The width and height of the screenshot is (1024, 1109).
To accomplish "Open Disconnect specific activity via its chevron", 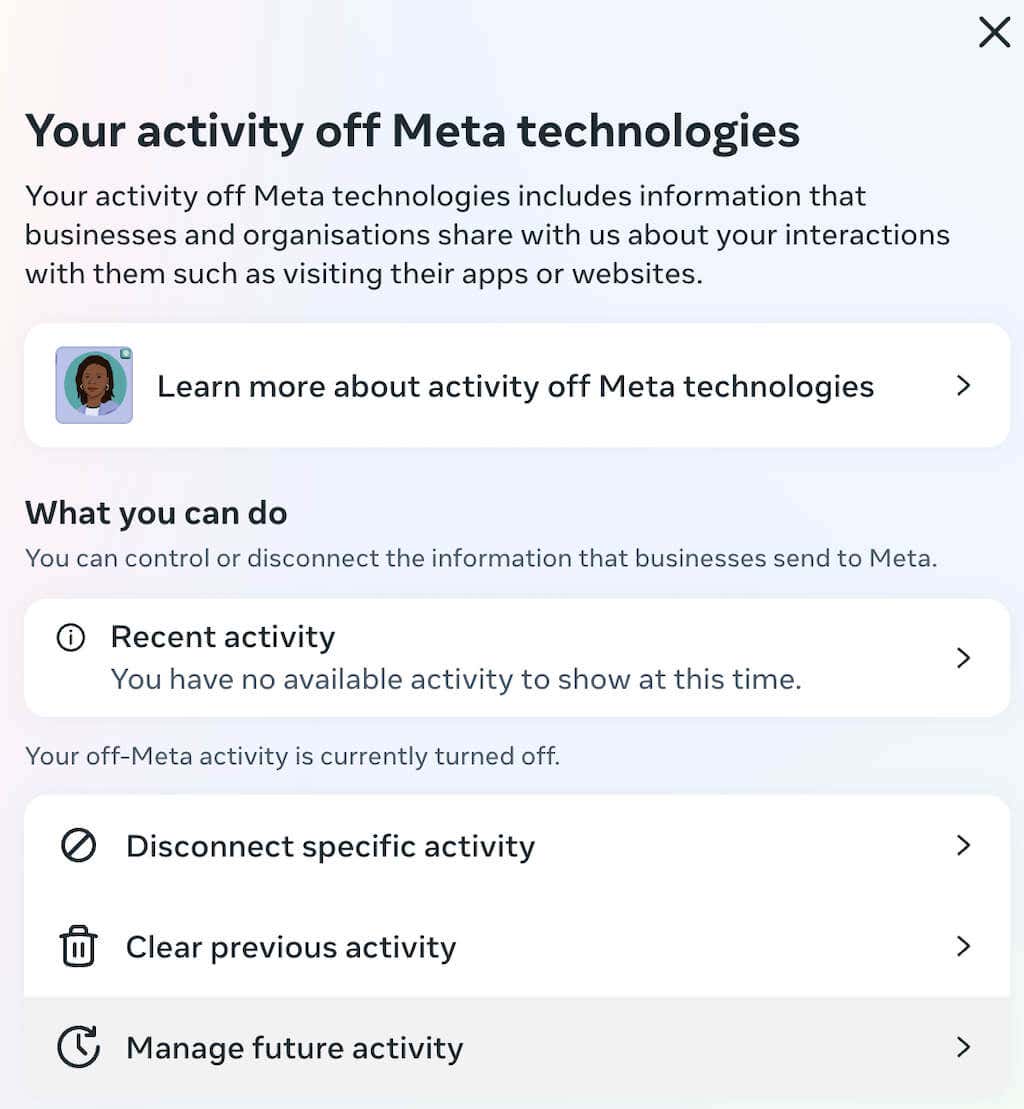I will tap(963, 846).
